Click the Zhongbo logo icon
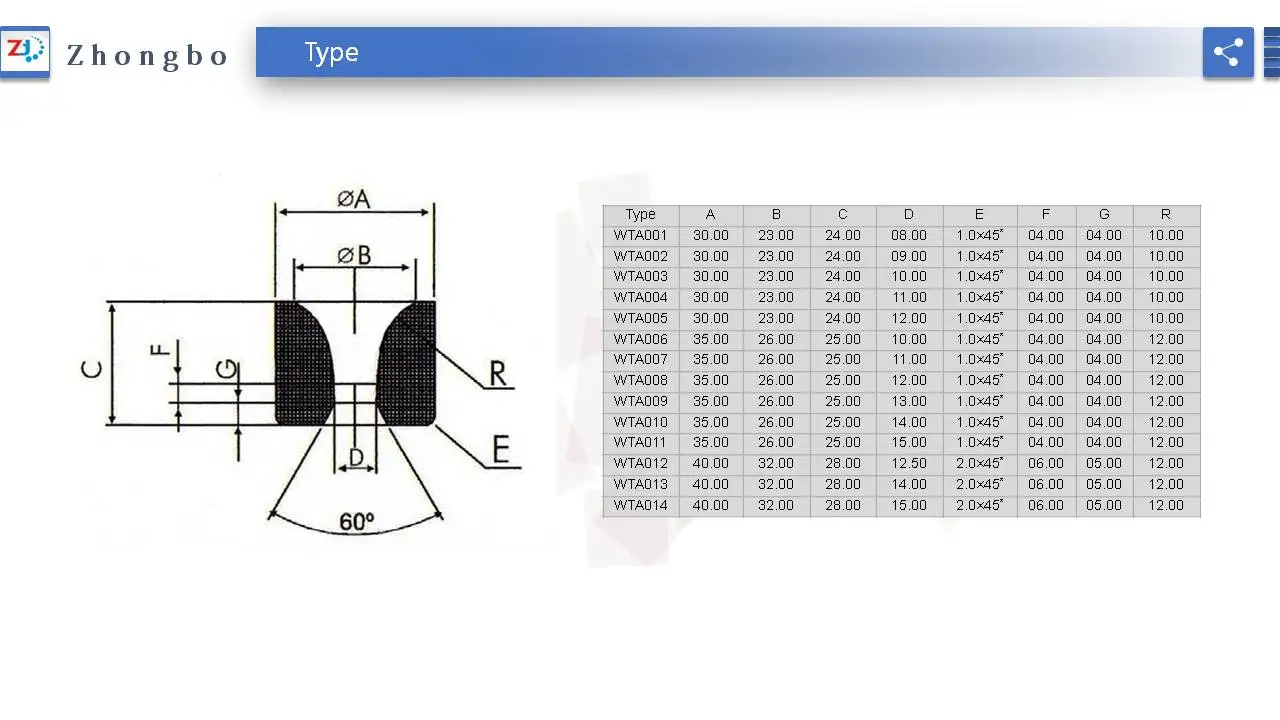The image size is (1280, 720). coord(25,52)
